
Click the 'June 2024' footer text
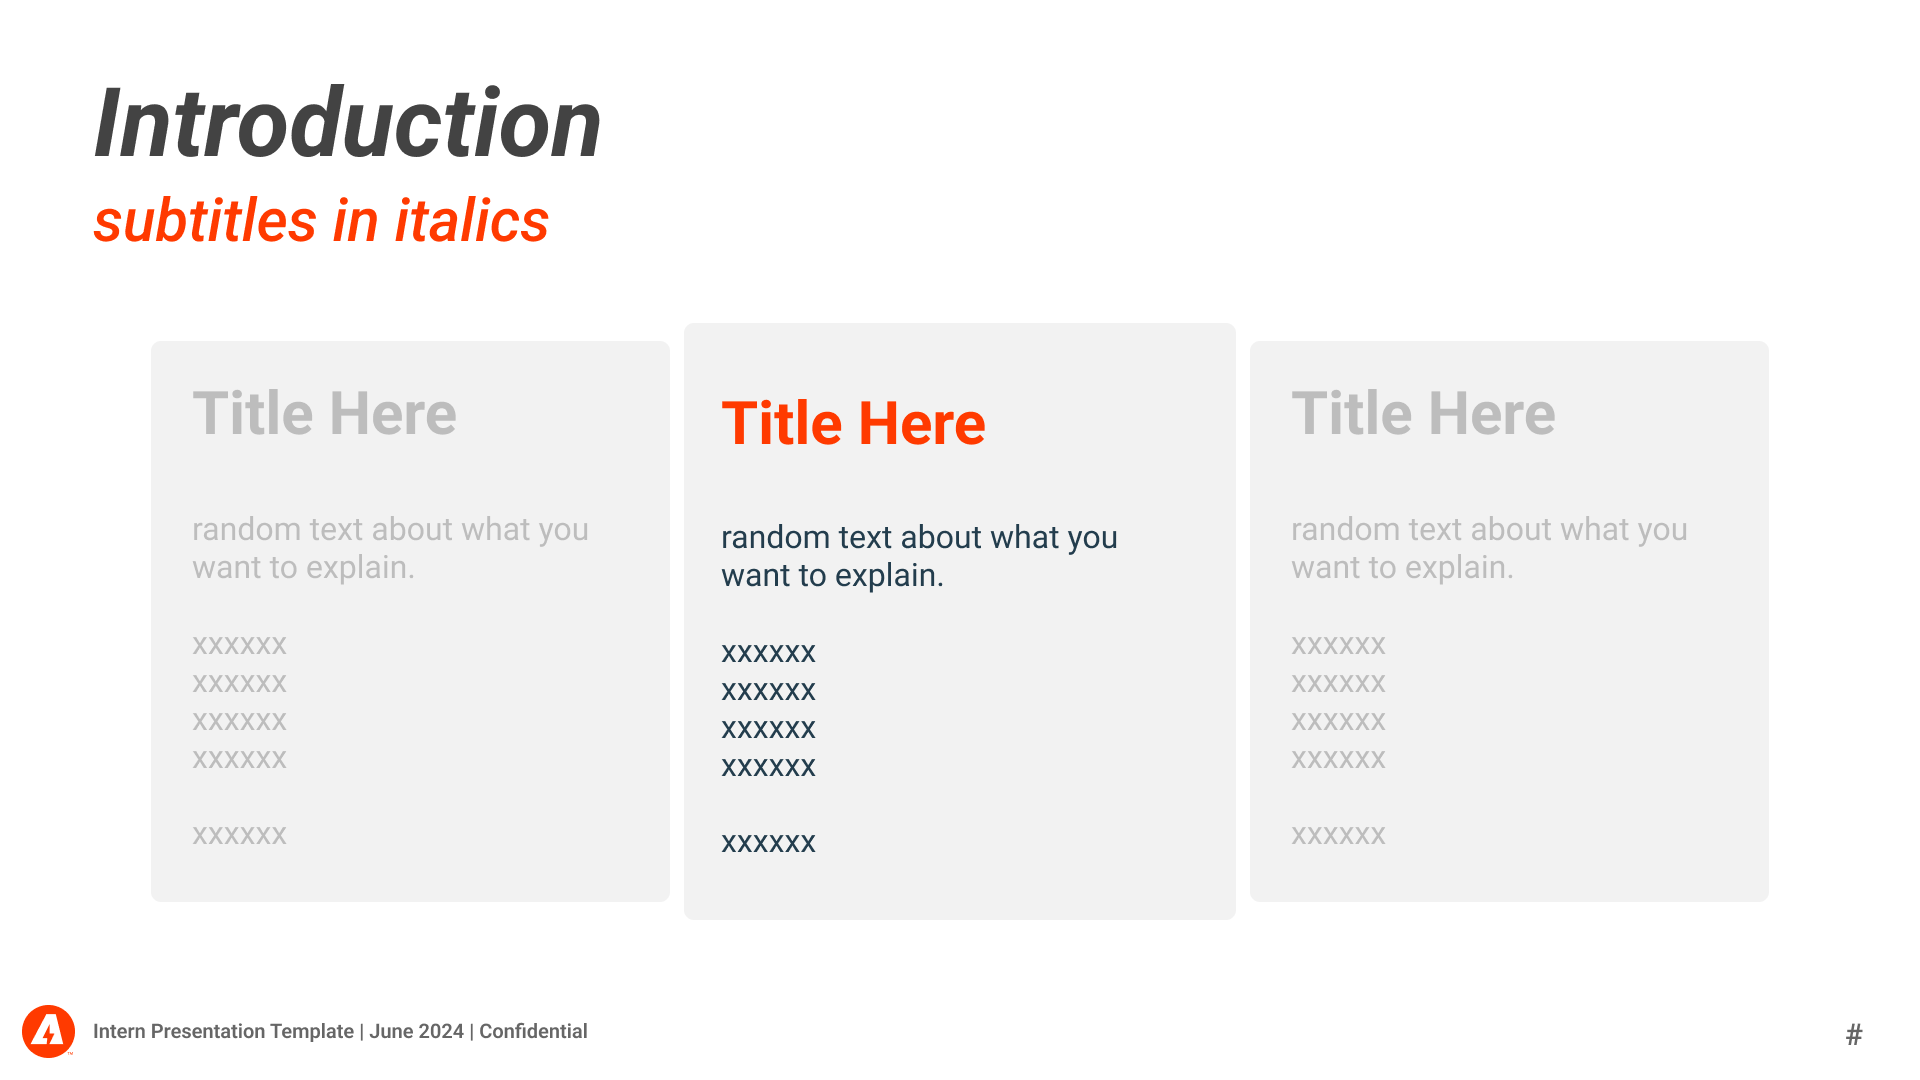tap(416, 1031)
